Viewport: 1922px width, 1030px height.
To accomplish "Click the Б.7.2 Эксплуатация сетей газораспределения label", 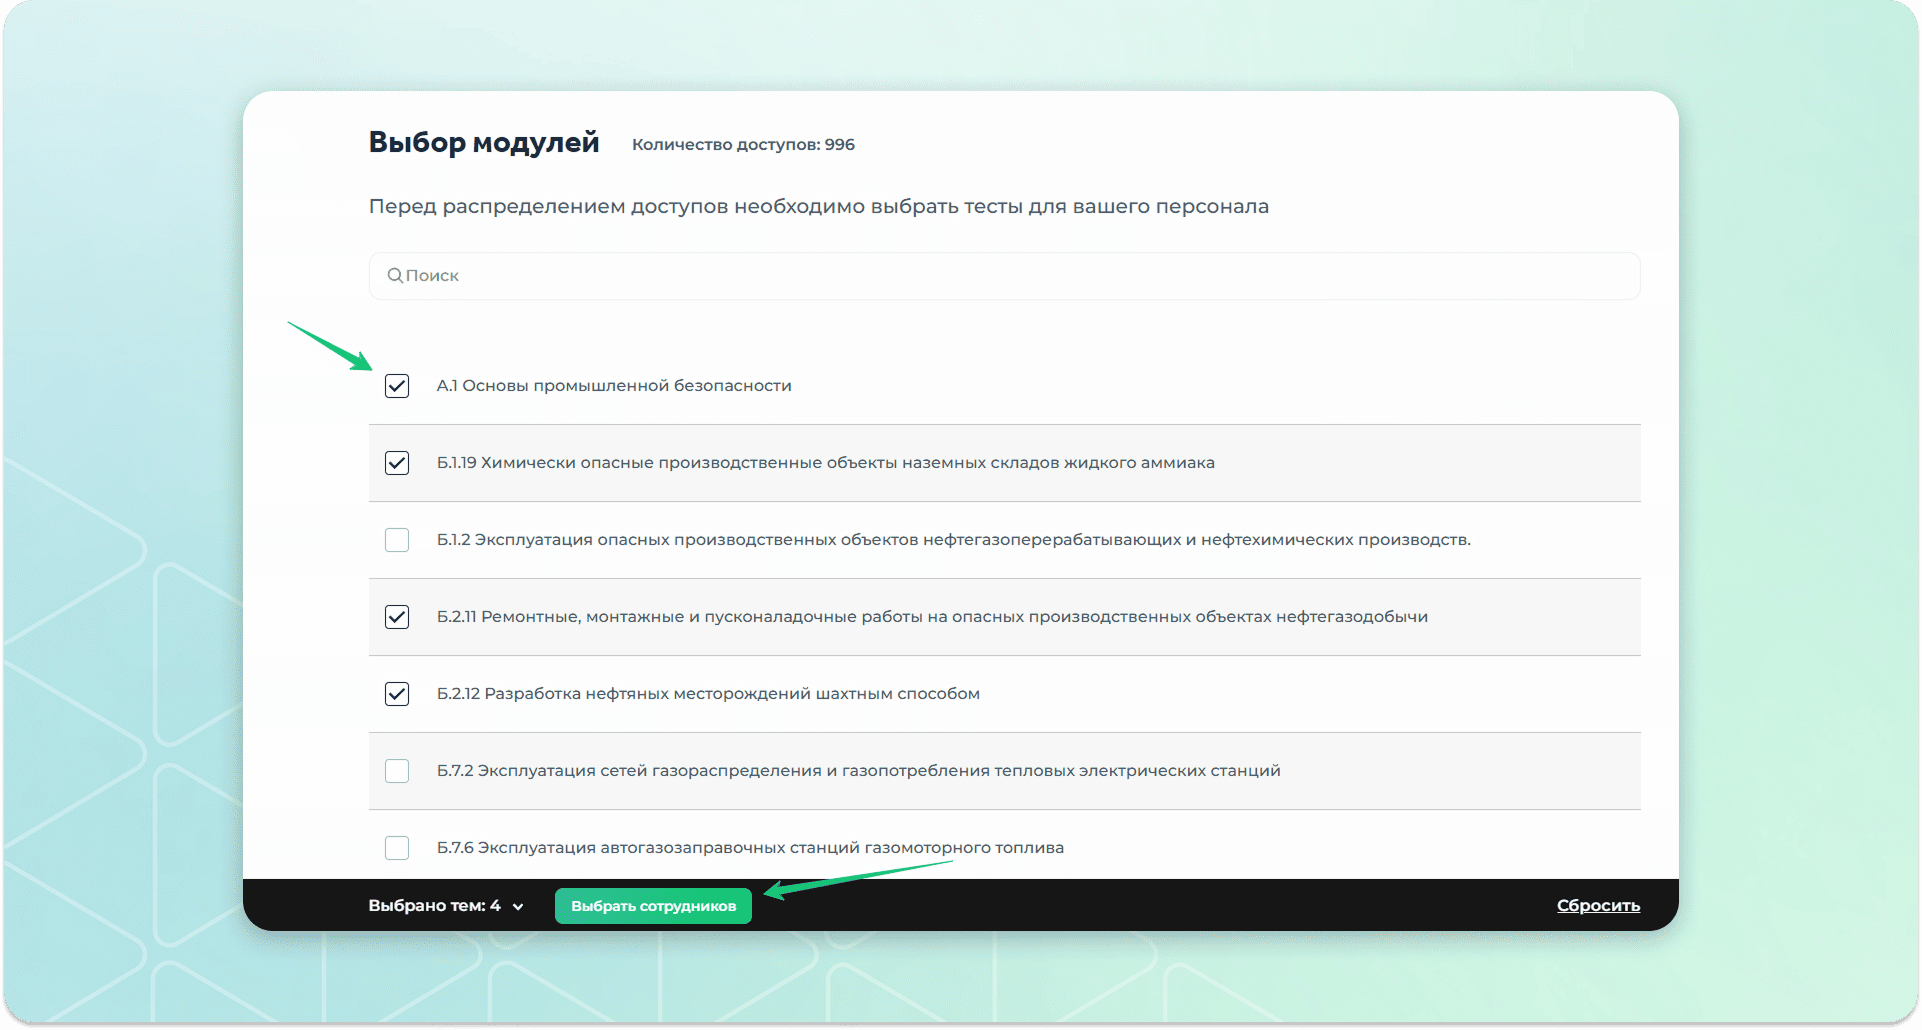I will pyautogui.click(x=858, y=771).
